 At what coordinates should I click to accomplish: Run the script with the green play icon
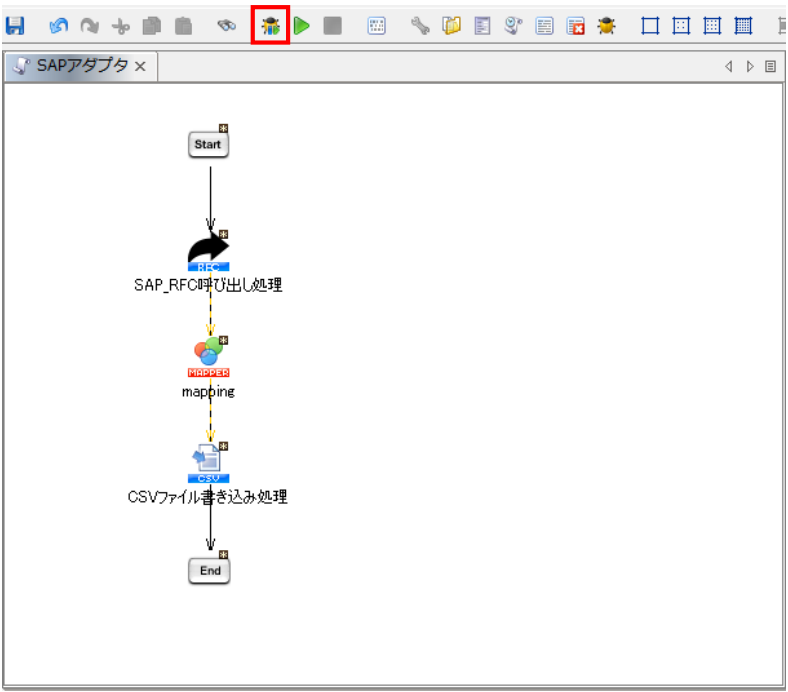tap(301, 26)
